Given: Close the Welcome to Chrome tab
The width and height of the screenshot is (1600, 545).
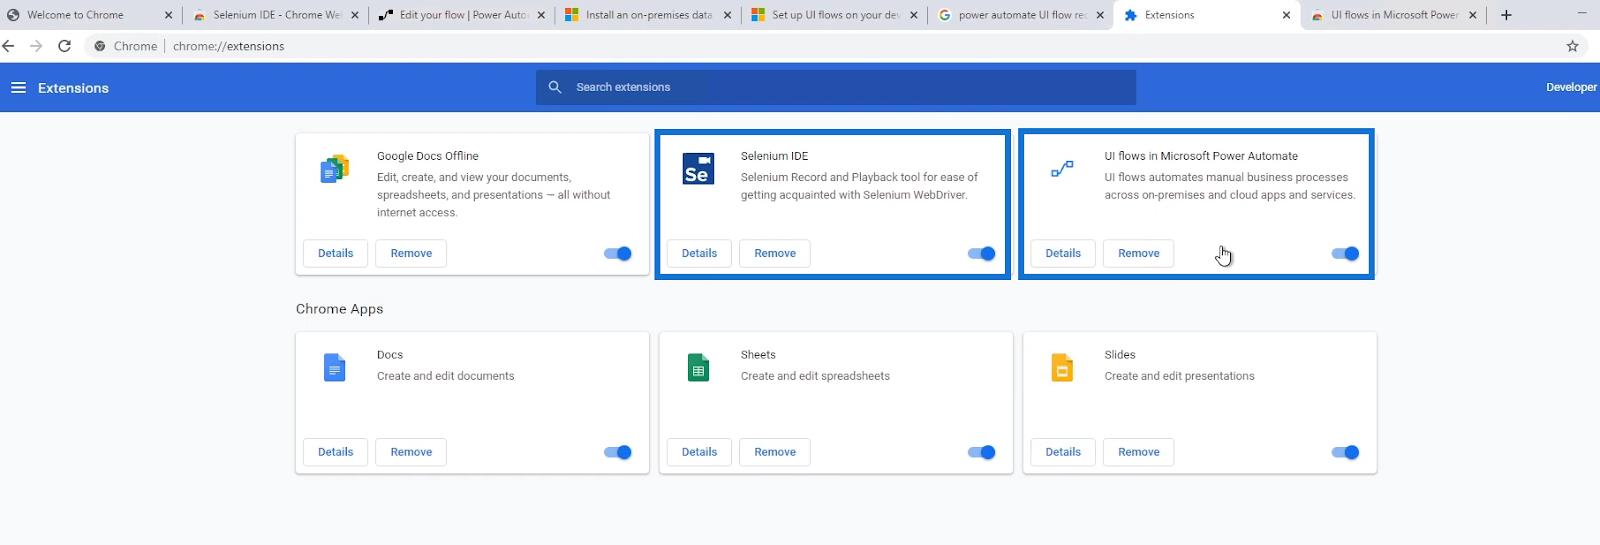Looking at the screenshot, I should click(168, 15).
